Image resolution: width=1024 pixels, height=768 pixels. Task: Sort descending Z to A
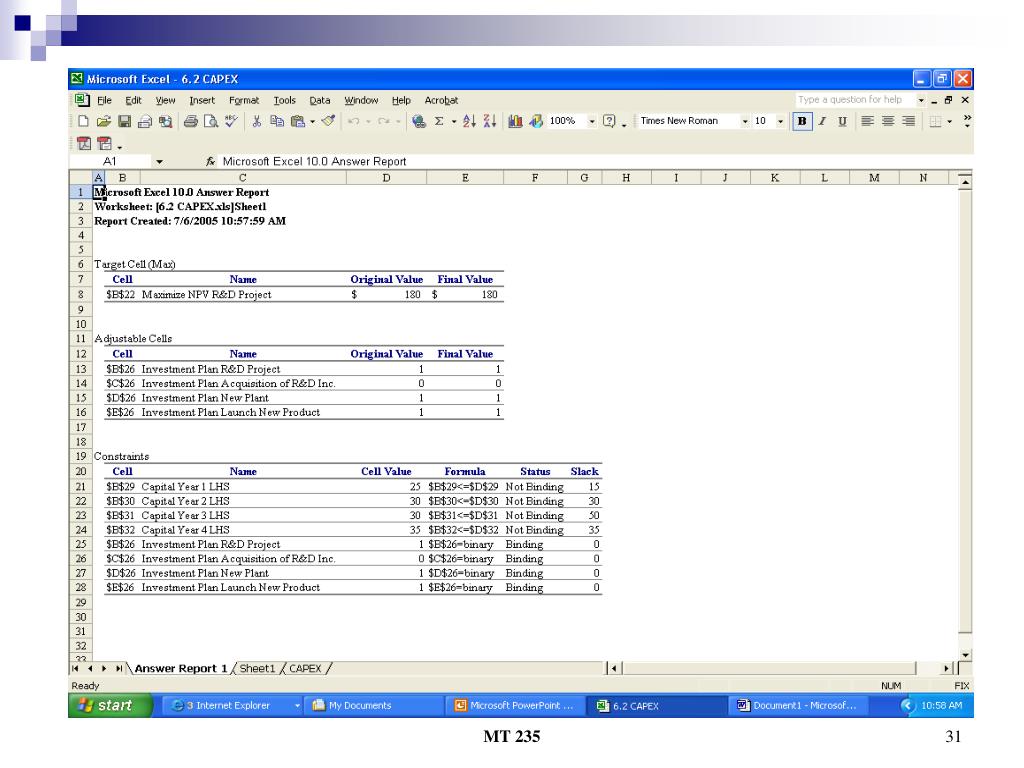point(490,121)
